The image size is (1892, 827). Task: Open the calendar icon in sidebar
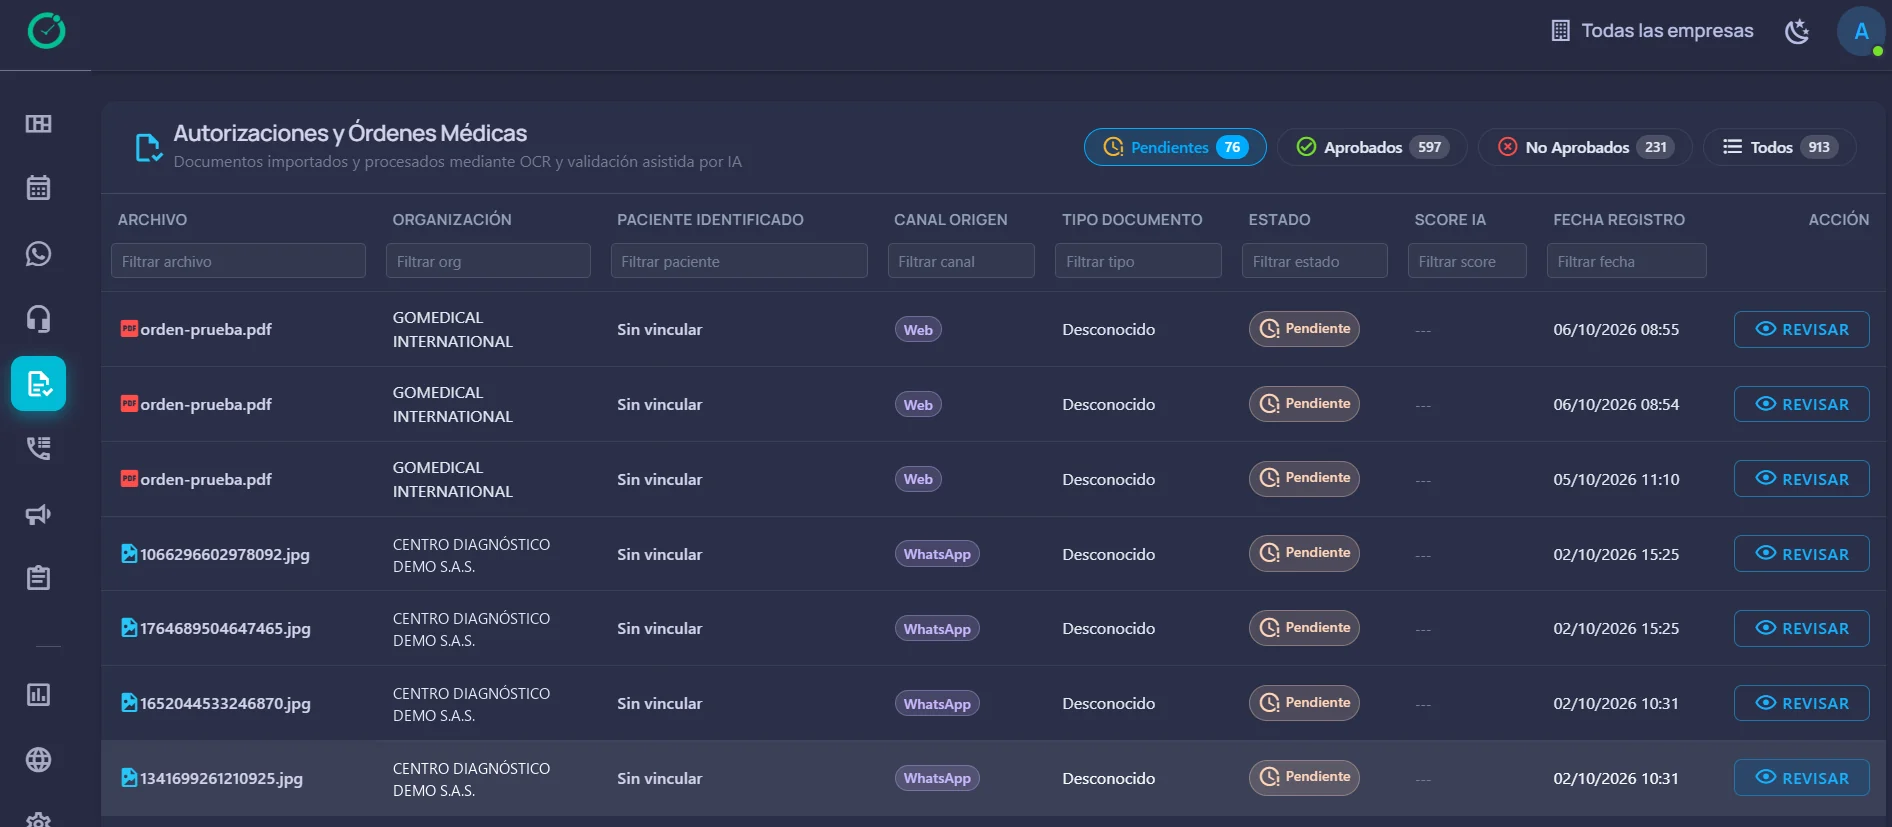pos(38,188)
